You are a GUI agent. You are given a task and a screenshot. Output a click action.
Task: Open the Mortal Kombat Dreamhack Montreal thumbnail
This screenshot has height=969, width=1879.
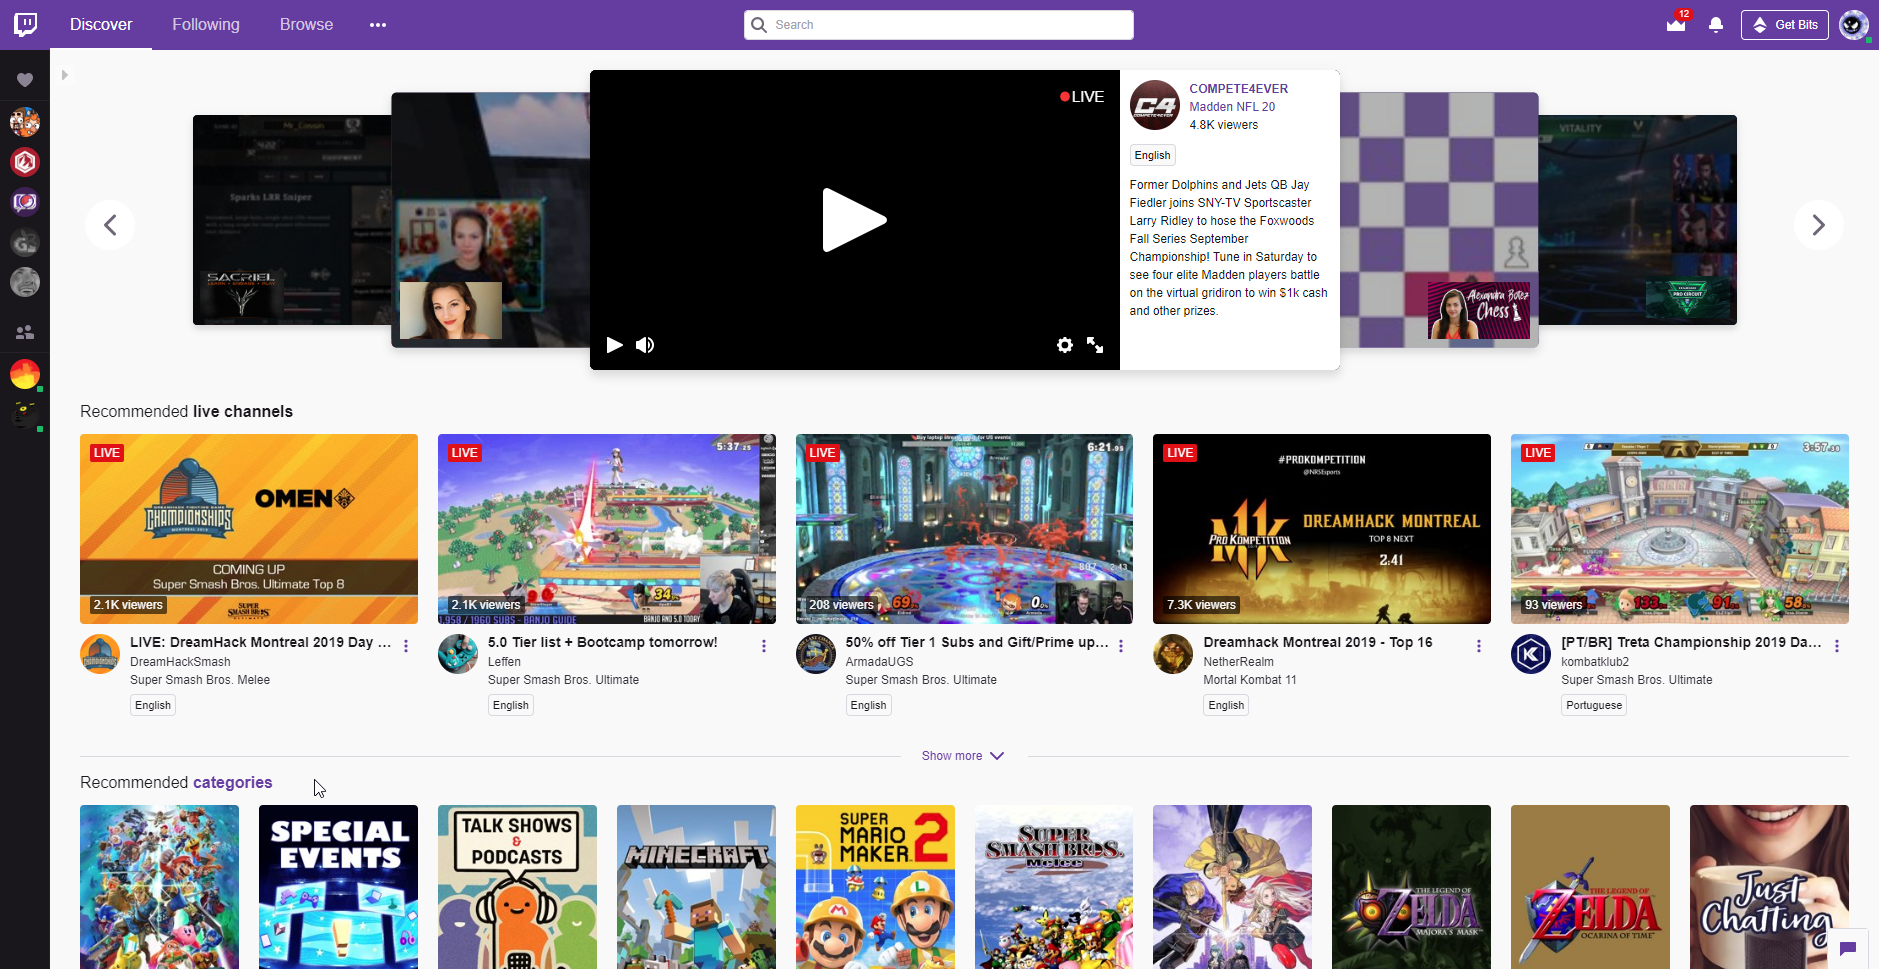1322,529
